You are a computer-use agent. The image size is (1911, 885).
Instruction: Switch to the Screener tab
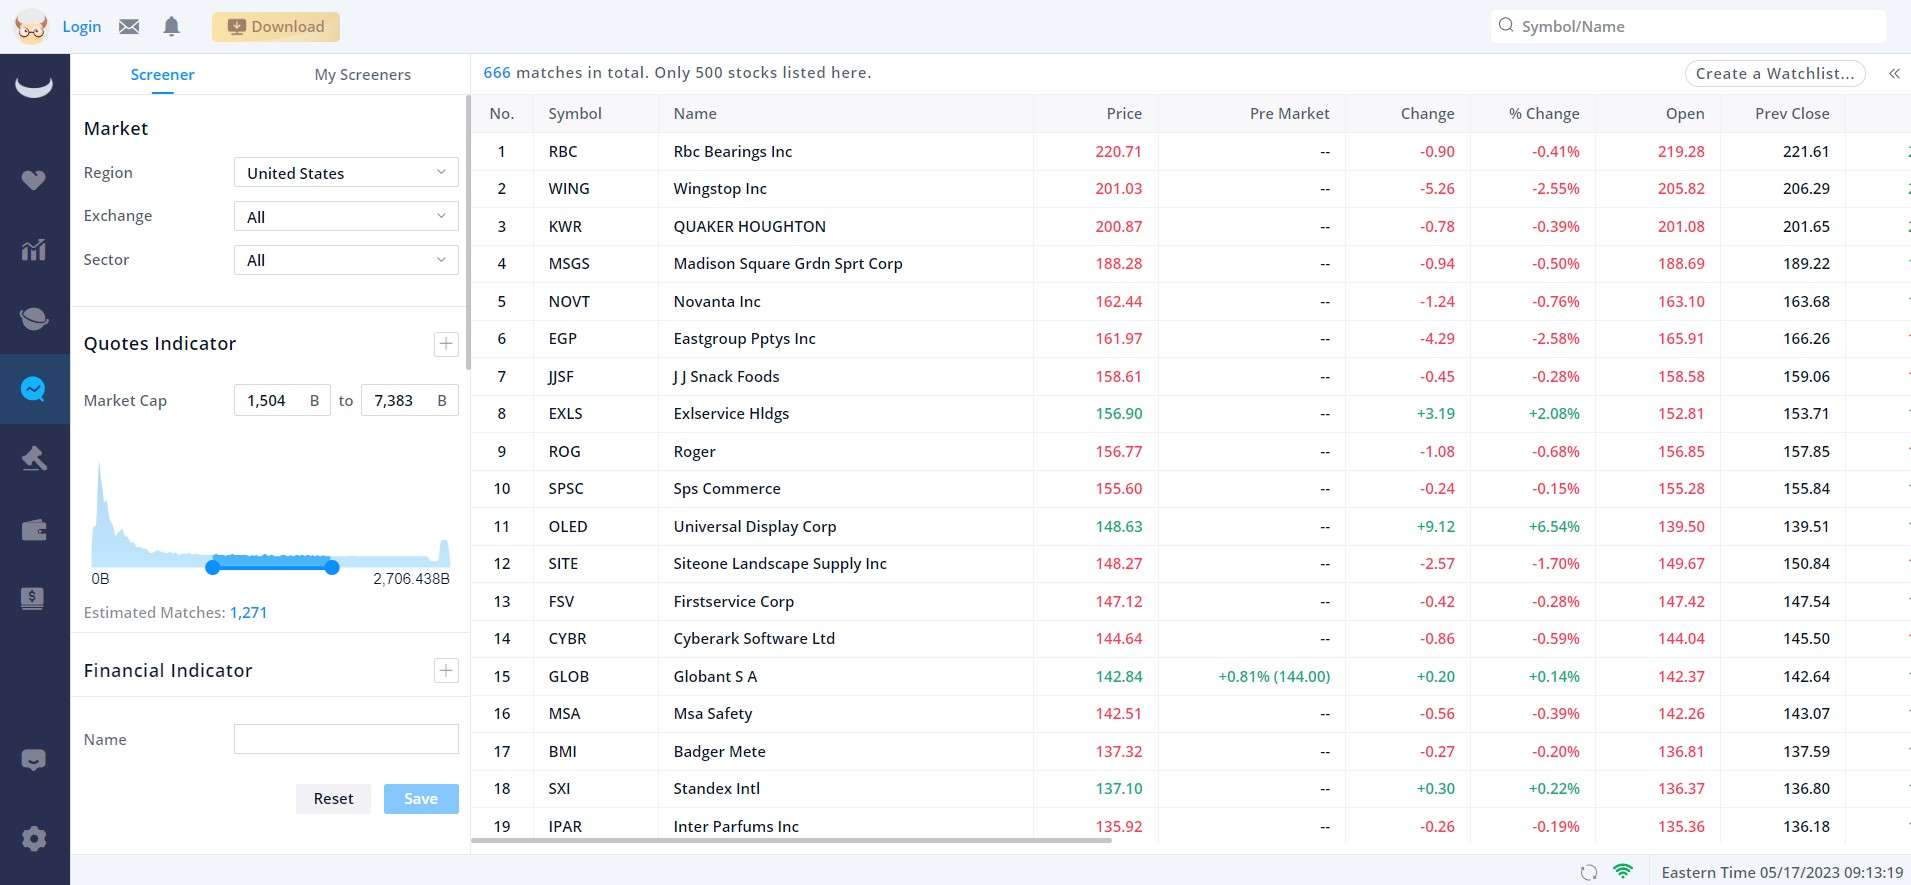pos(162,74)
